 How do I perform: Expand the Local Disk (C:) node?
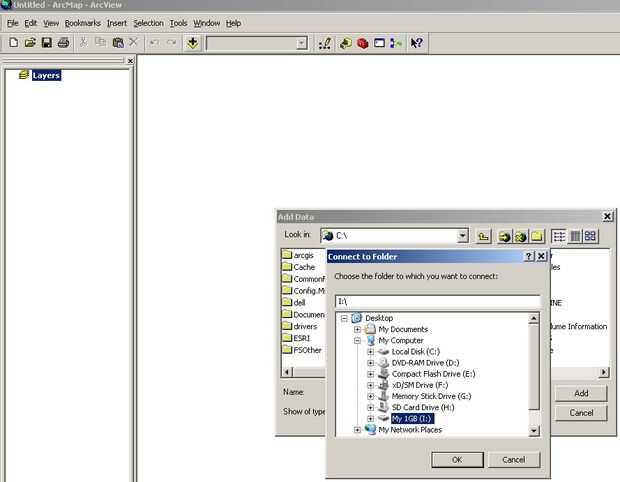coord(370,352)
